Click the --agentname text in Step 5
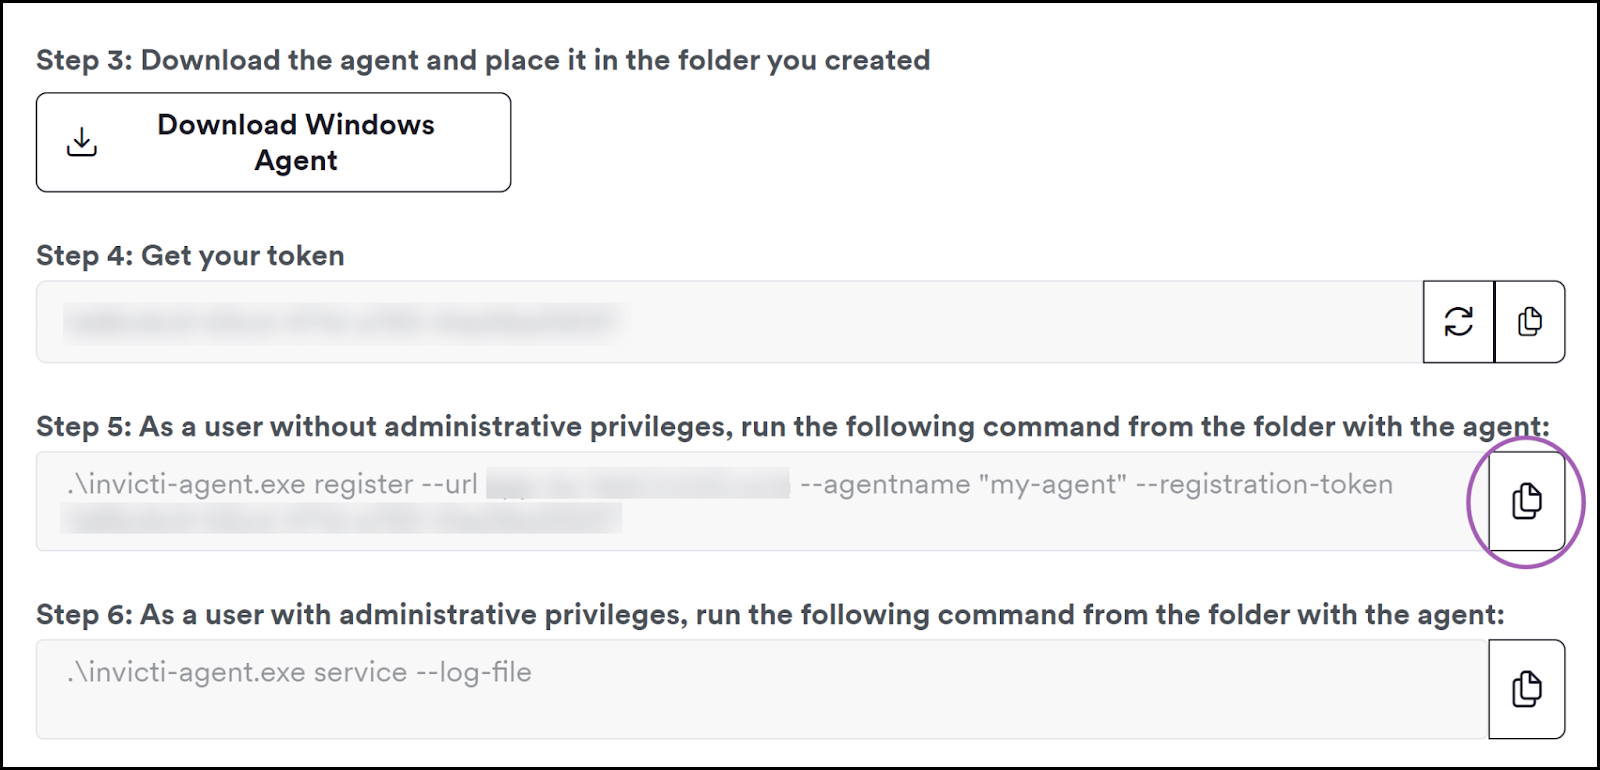This screenshot has height=770, width=1600. point(885,484)
